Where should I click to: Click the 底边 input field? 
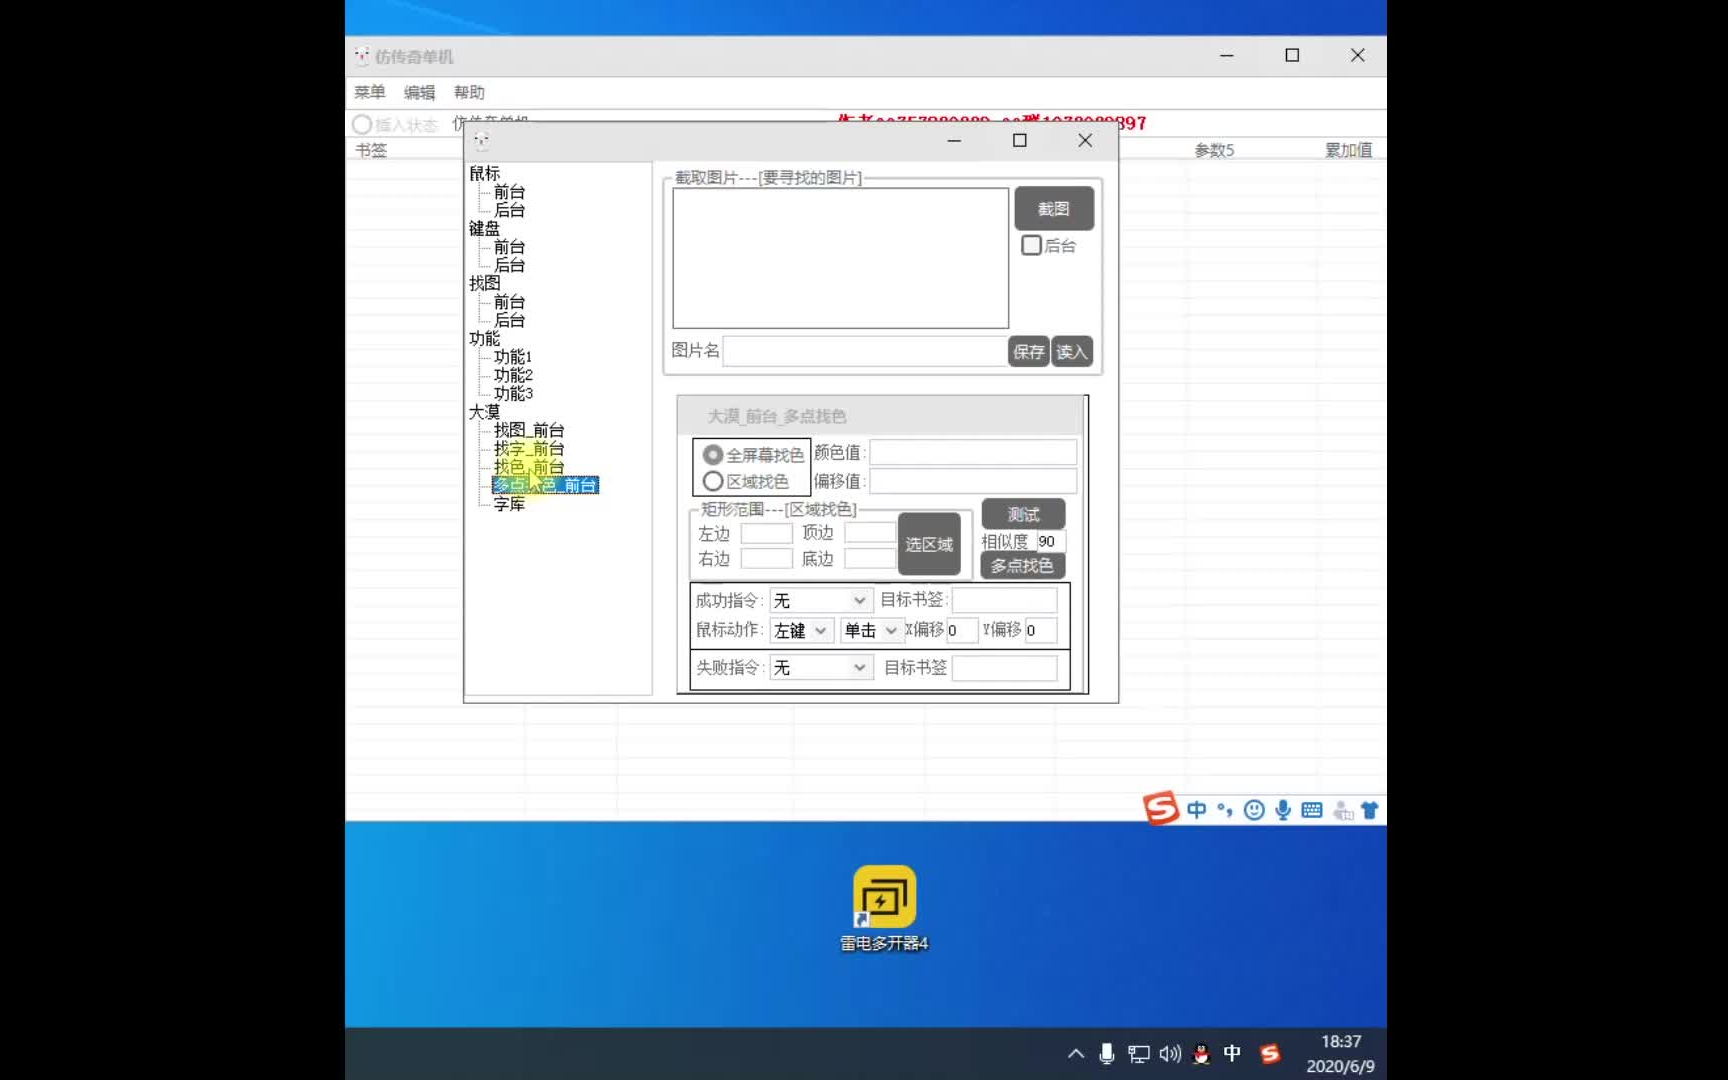point(871,558)
